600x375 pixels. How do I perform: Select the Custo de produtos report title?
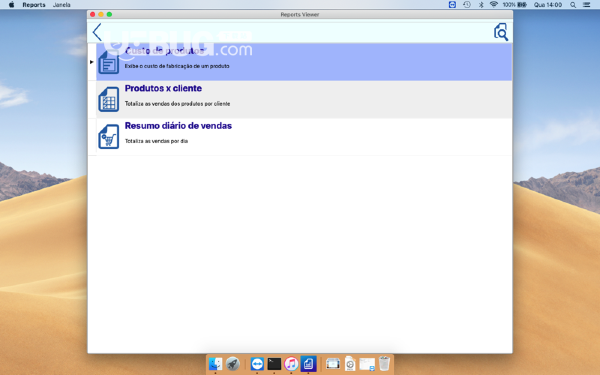point(166,51)
